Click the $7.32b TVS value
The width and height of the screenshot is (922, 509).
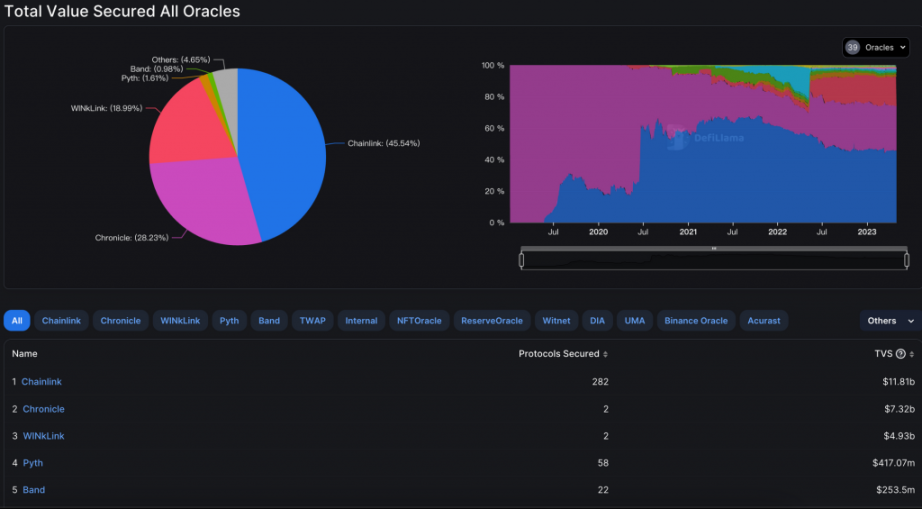(900, 409)
